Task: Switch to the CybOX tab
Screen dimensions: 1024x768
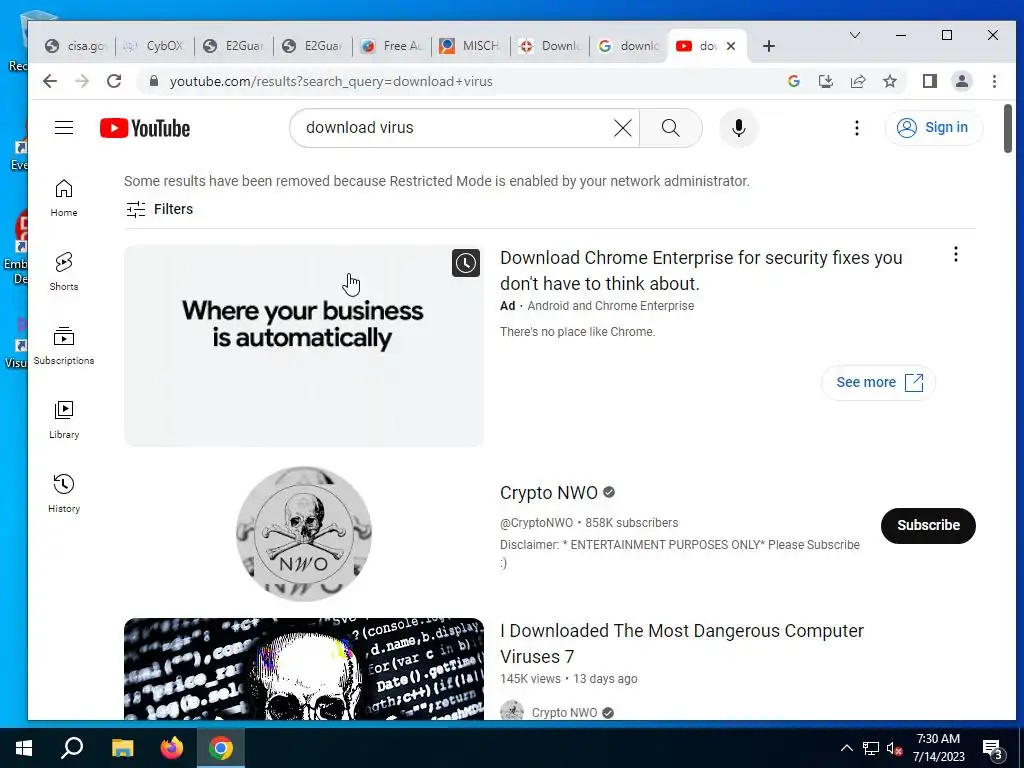Action: [155, 46]
